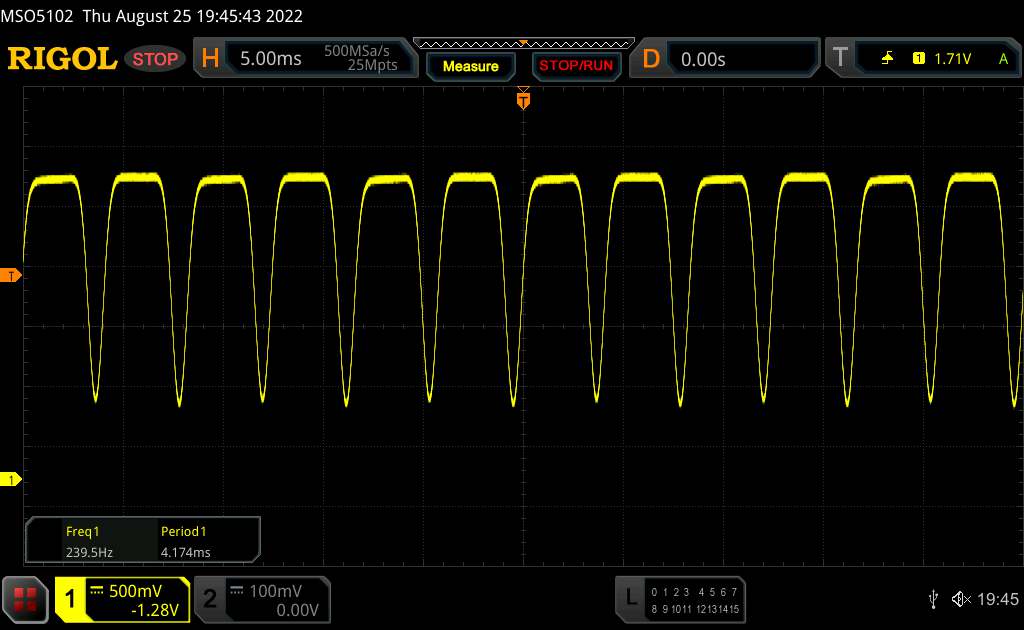This screenshot has height=630, width=1024.
Task: Select the 0.00s delay value
Action: [703, 59]
